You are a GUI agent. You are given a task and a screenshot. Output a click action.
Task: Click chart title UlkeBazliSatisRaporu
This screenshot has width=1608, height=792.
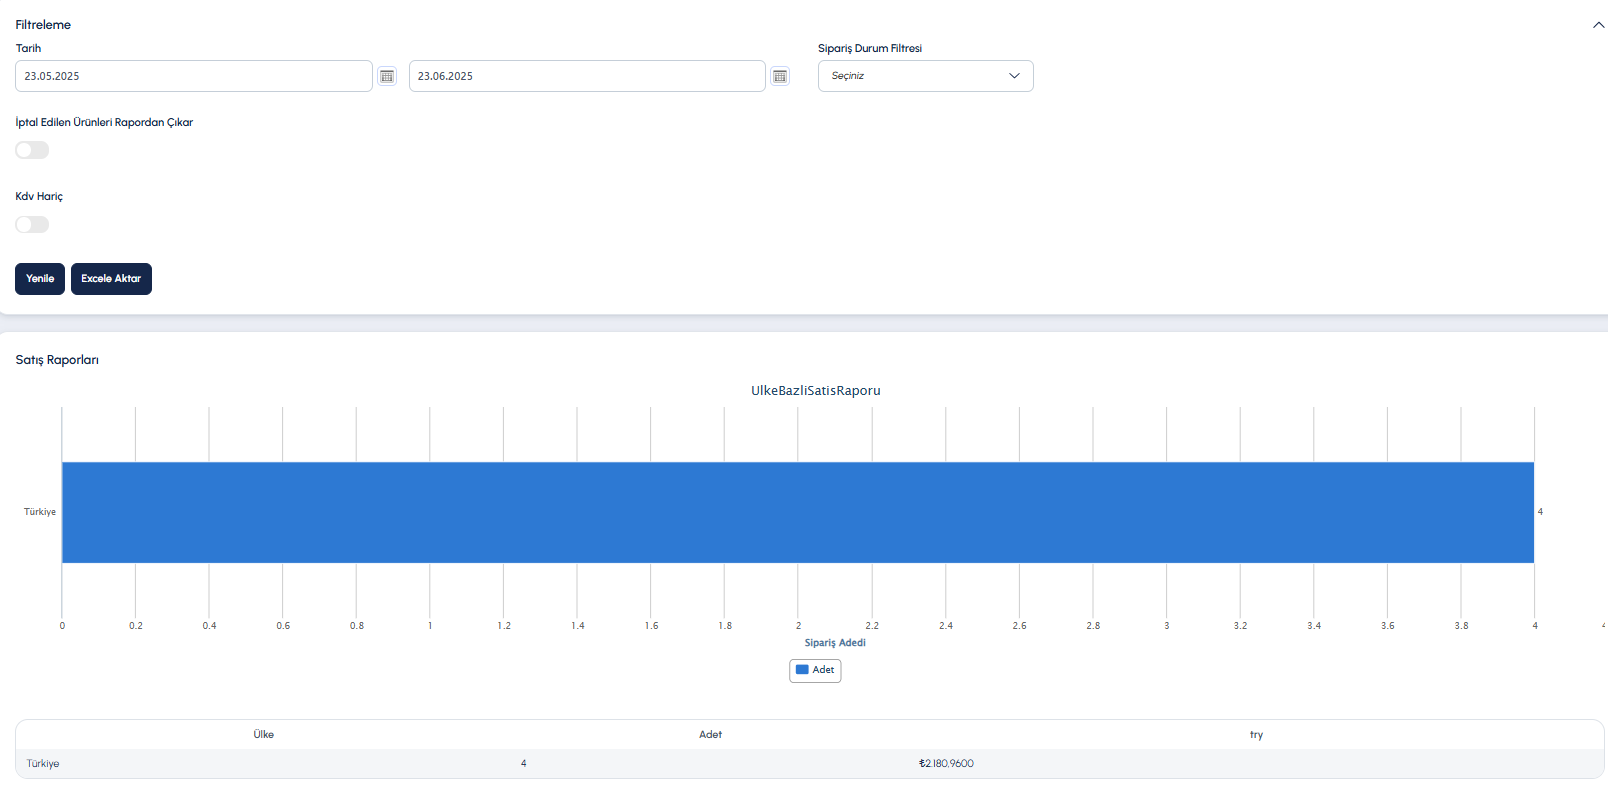pos(816,390)
